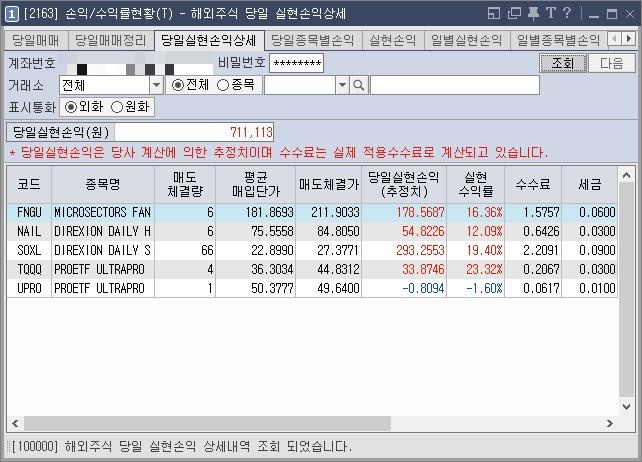Screen dimensions: 642x462
Task: Open the stock code dropdown arrow
Action: point(342,85)
